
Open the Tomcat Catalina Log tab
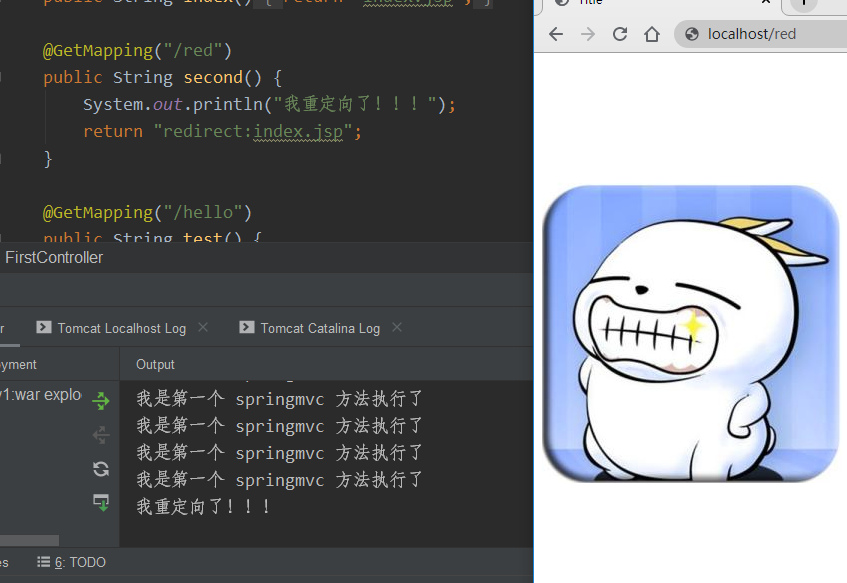(320, 328)
